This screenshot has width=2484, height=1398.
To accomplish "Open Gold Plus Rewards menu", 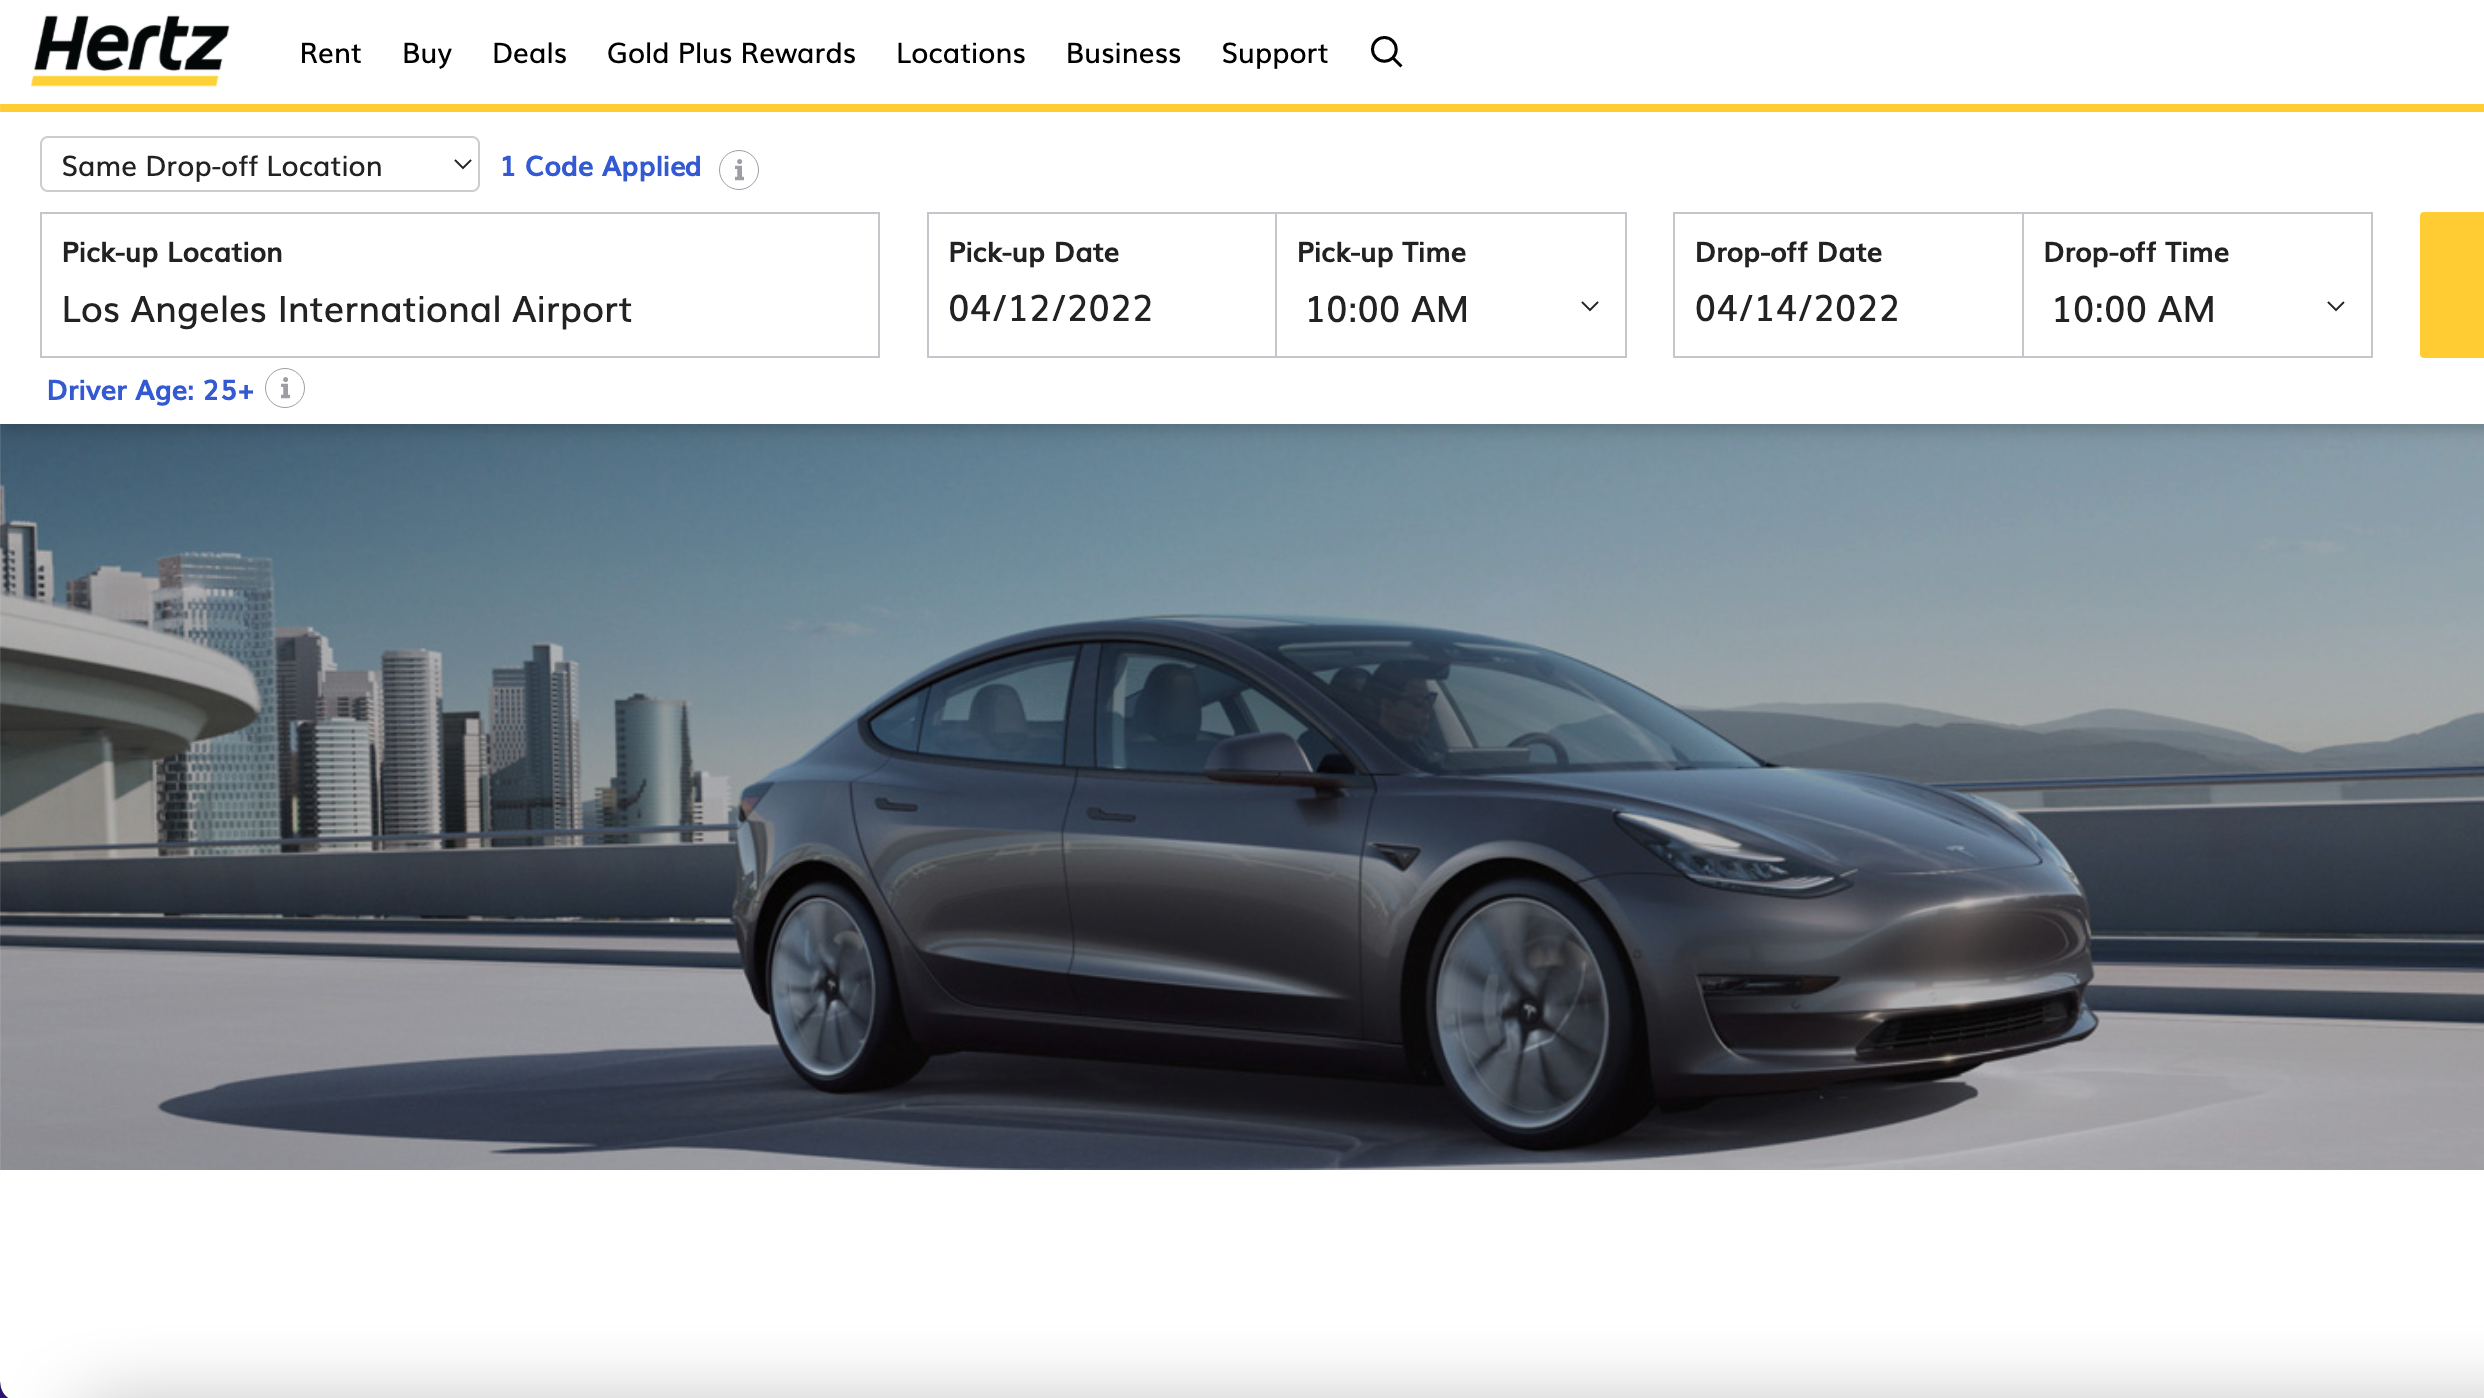I will [731, 53].
